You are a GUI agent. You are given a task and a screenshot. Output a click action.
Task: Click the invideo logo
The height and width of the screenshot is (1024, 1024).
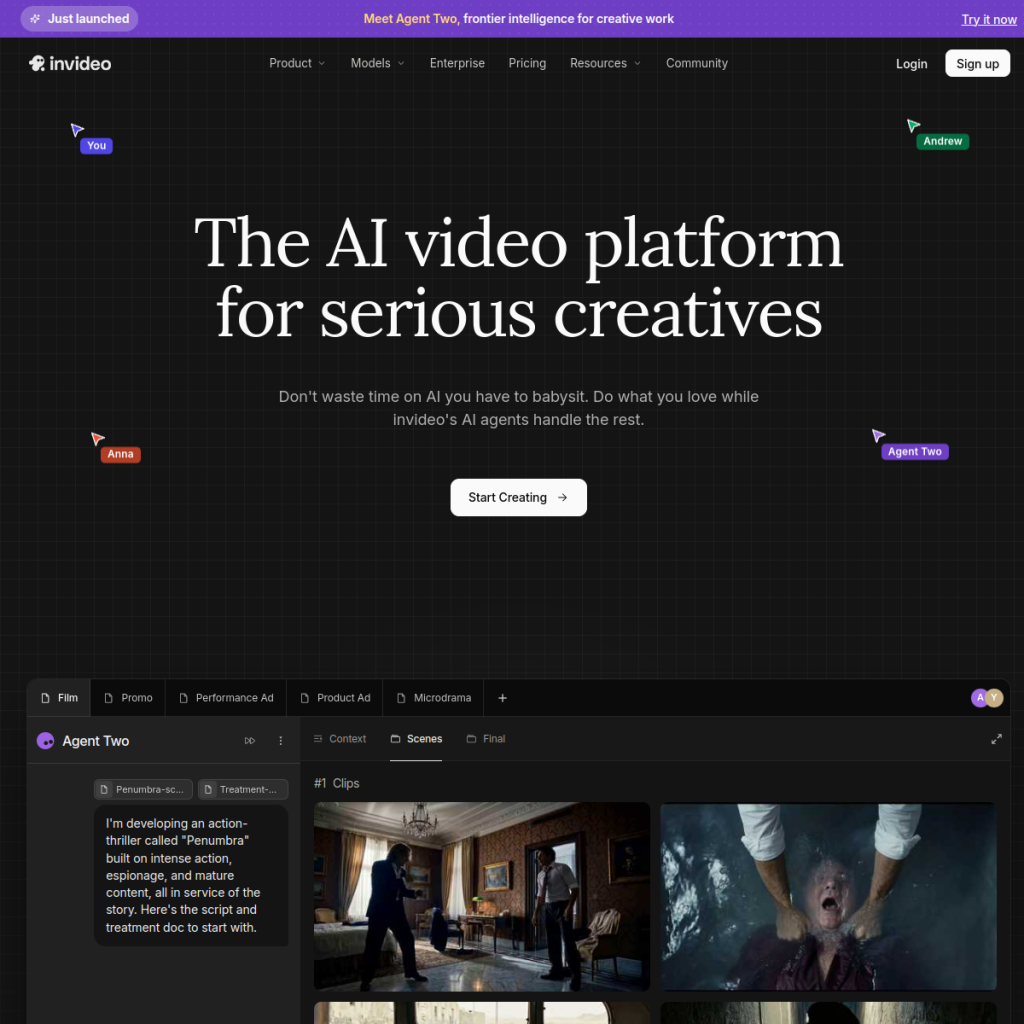tap(70, 63)
